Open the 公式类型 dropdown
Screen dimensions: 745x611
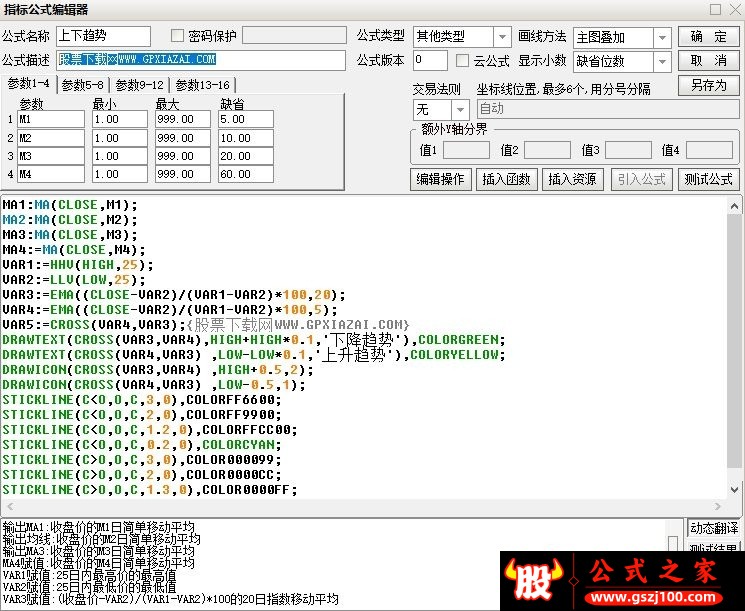pyautogui.click(x=502, y=37)
